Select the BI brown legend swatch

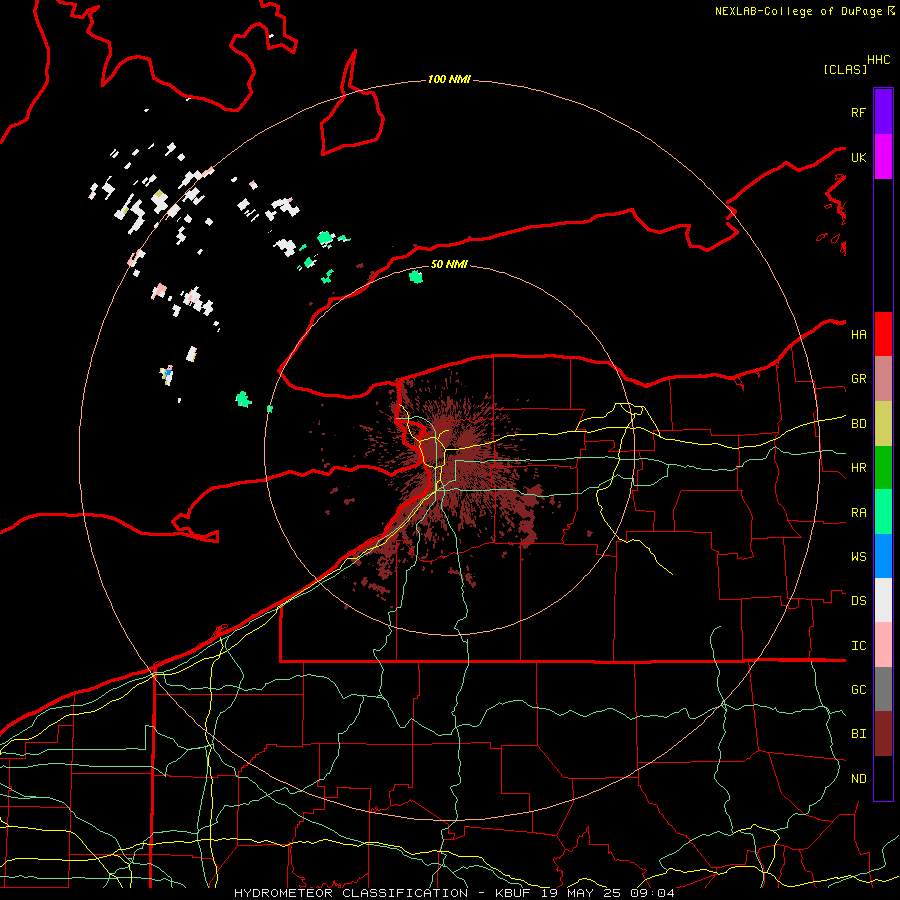tap(883, 734)
